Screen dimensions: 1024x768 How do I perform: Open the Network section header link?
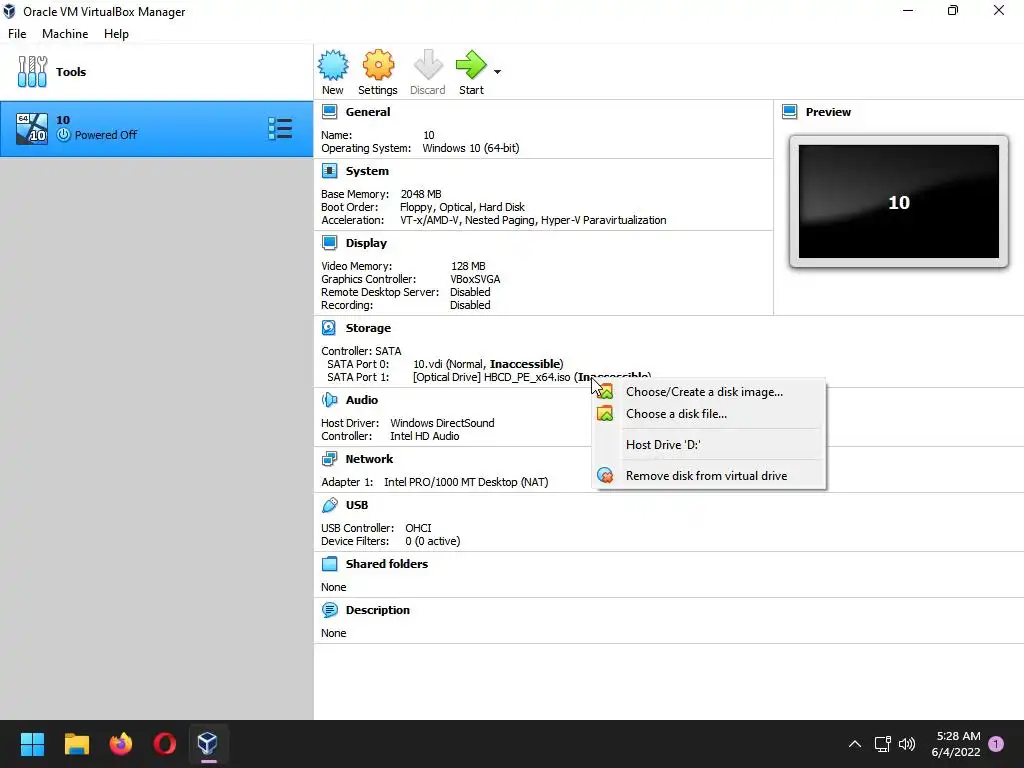[370, 459]
